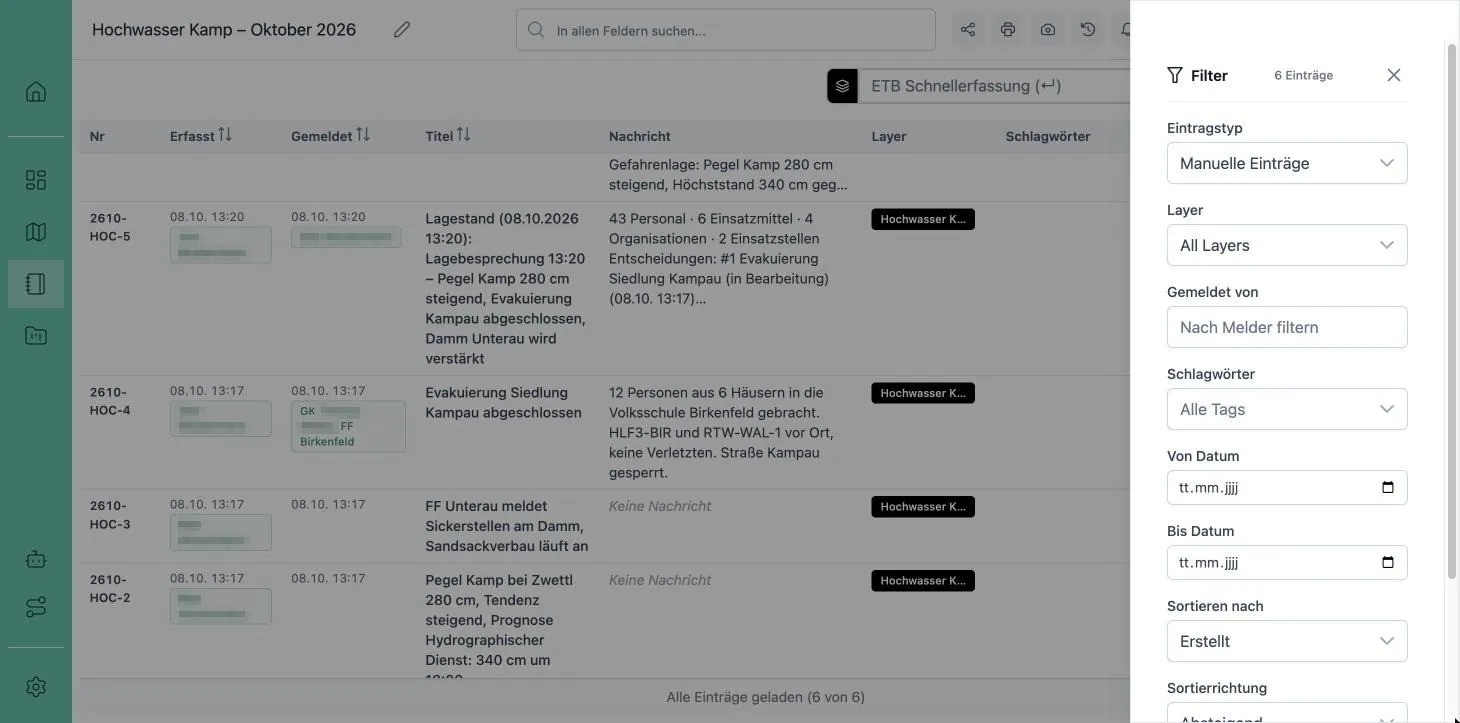The height and width of the screenshot is (723, 1460).
Task: Open entry 2610-HOC-5
Action: pos(110,227)
